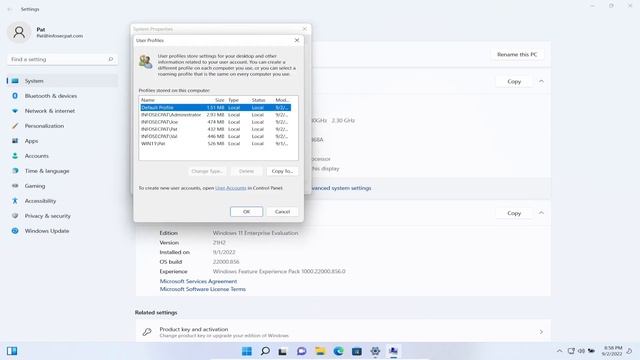This screenshot has height=360, width=640.
Task: Click the Settings back arrow
Action: [10, 9]
